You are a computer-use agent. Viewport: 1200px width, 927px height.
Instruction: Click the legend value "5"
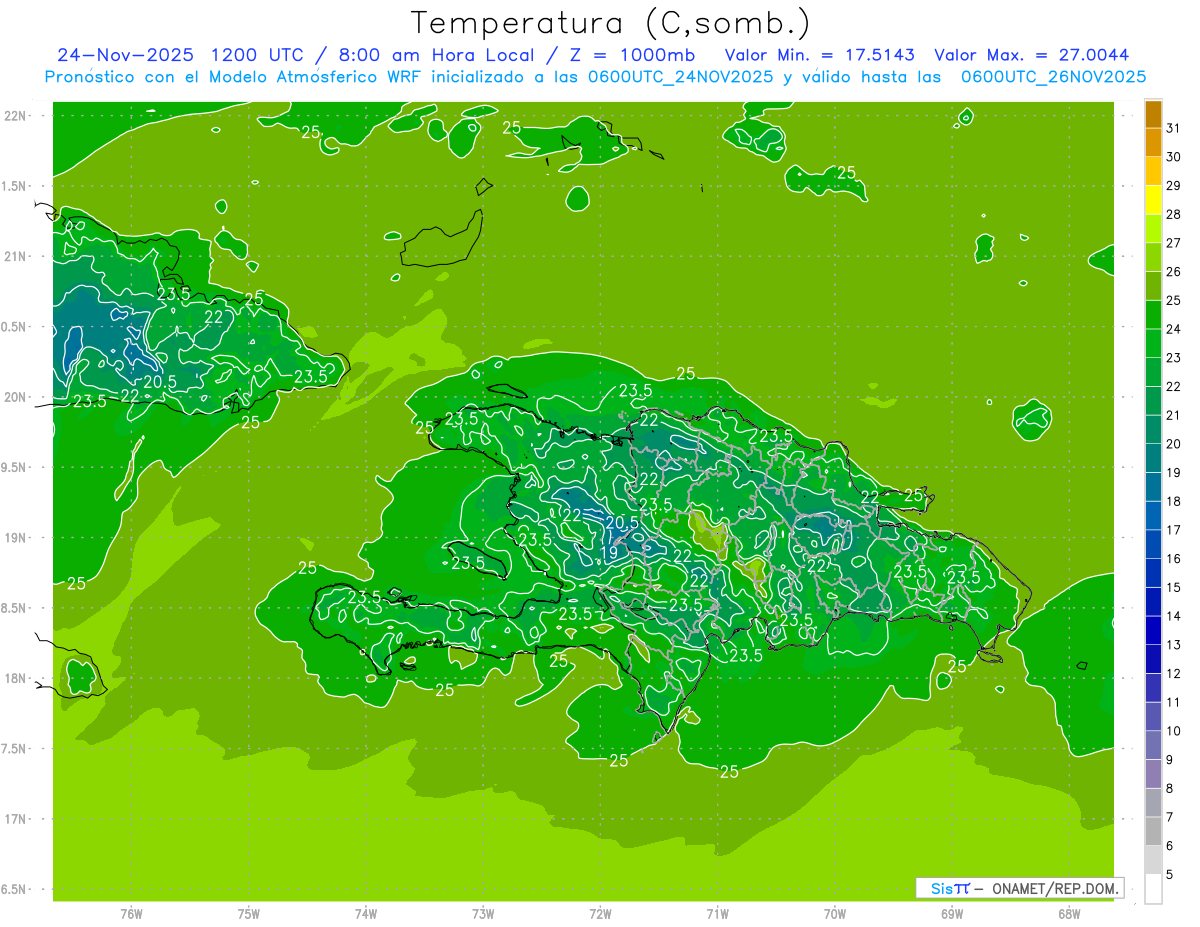[1169, 875]
